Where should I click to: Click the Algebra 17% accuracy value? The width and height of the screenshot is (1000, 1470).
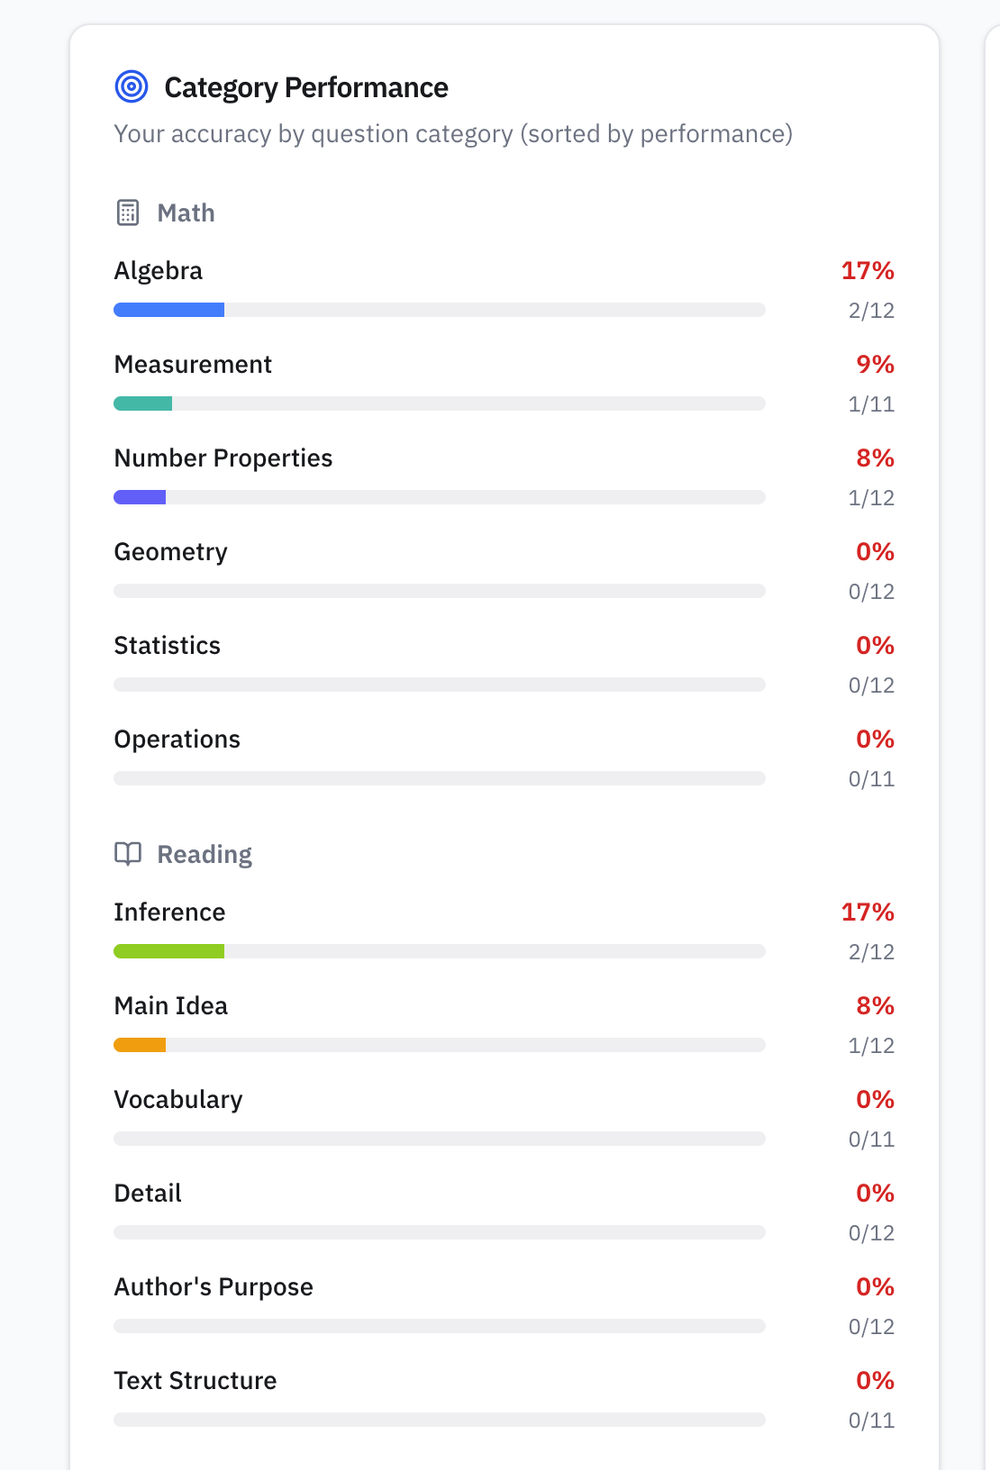pos(868,271)
